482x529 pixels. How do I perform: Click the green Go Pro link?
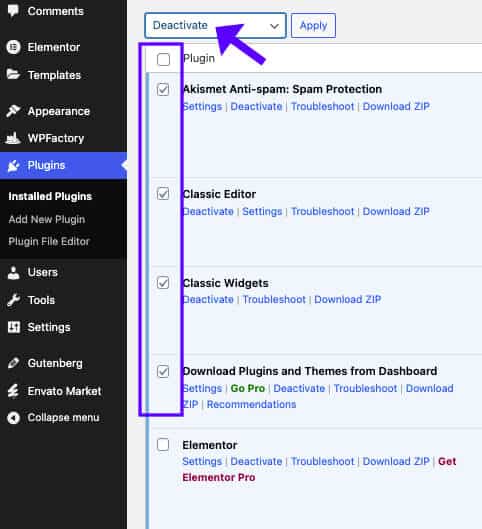tap(248, 388)
